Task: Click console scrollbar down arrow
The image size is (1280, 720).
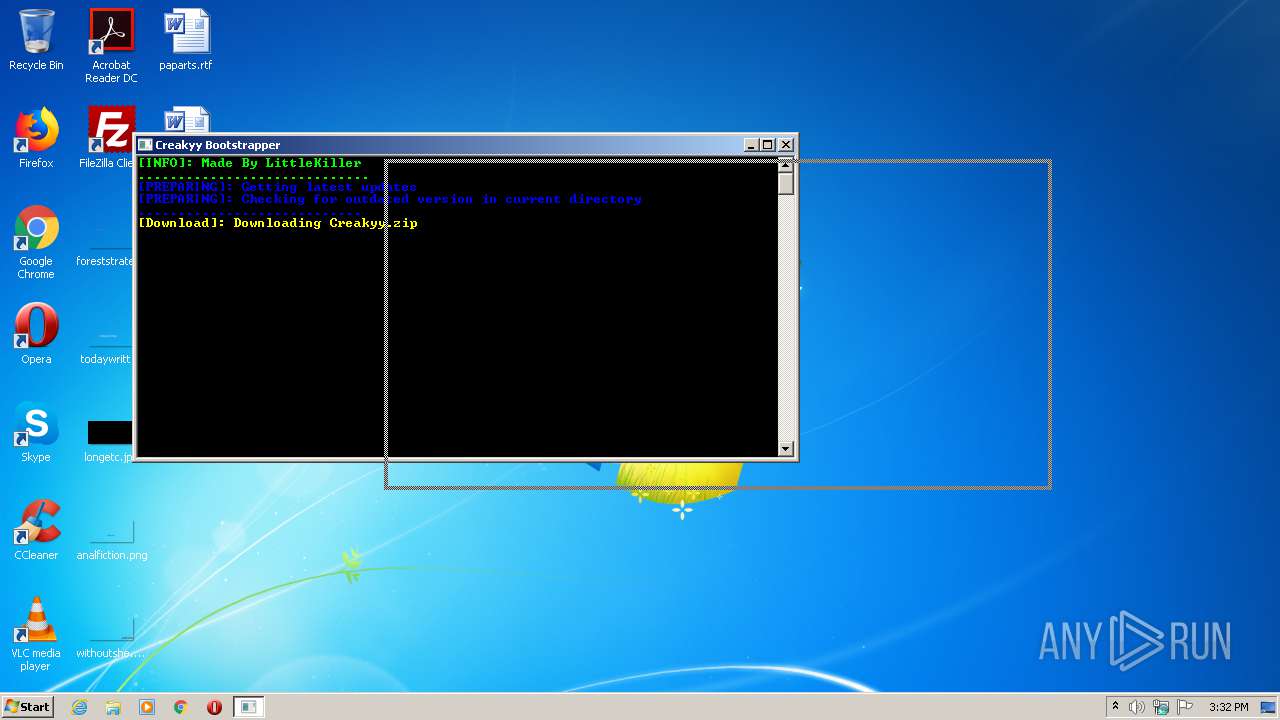Action: (786, 449)
